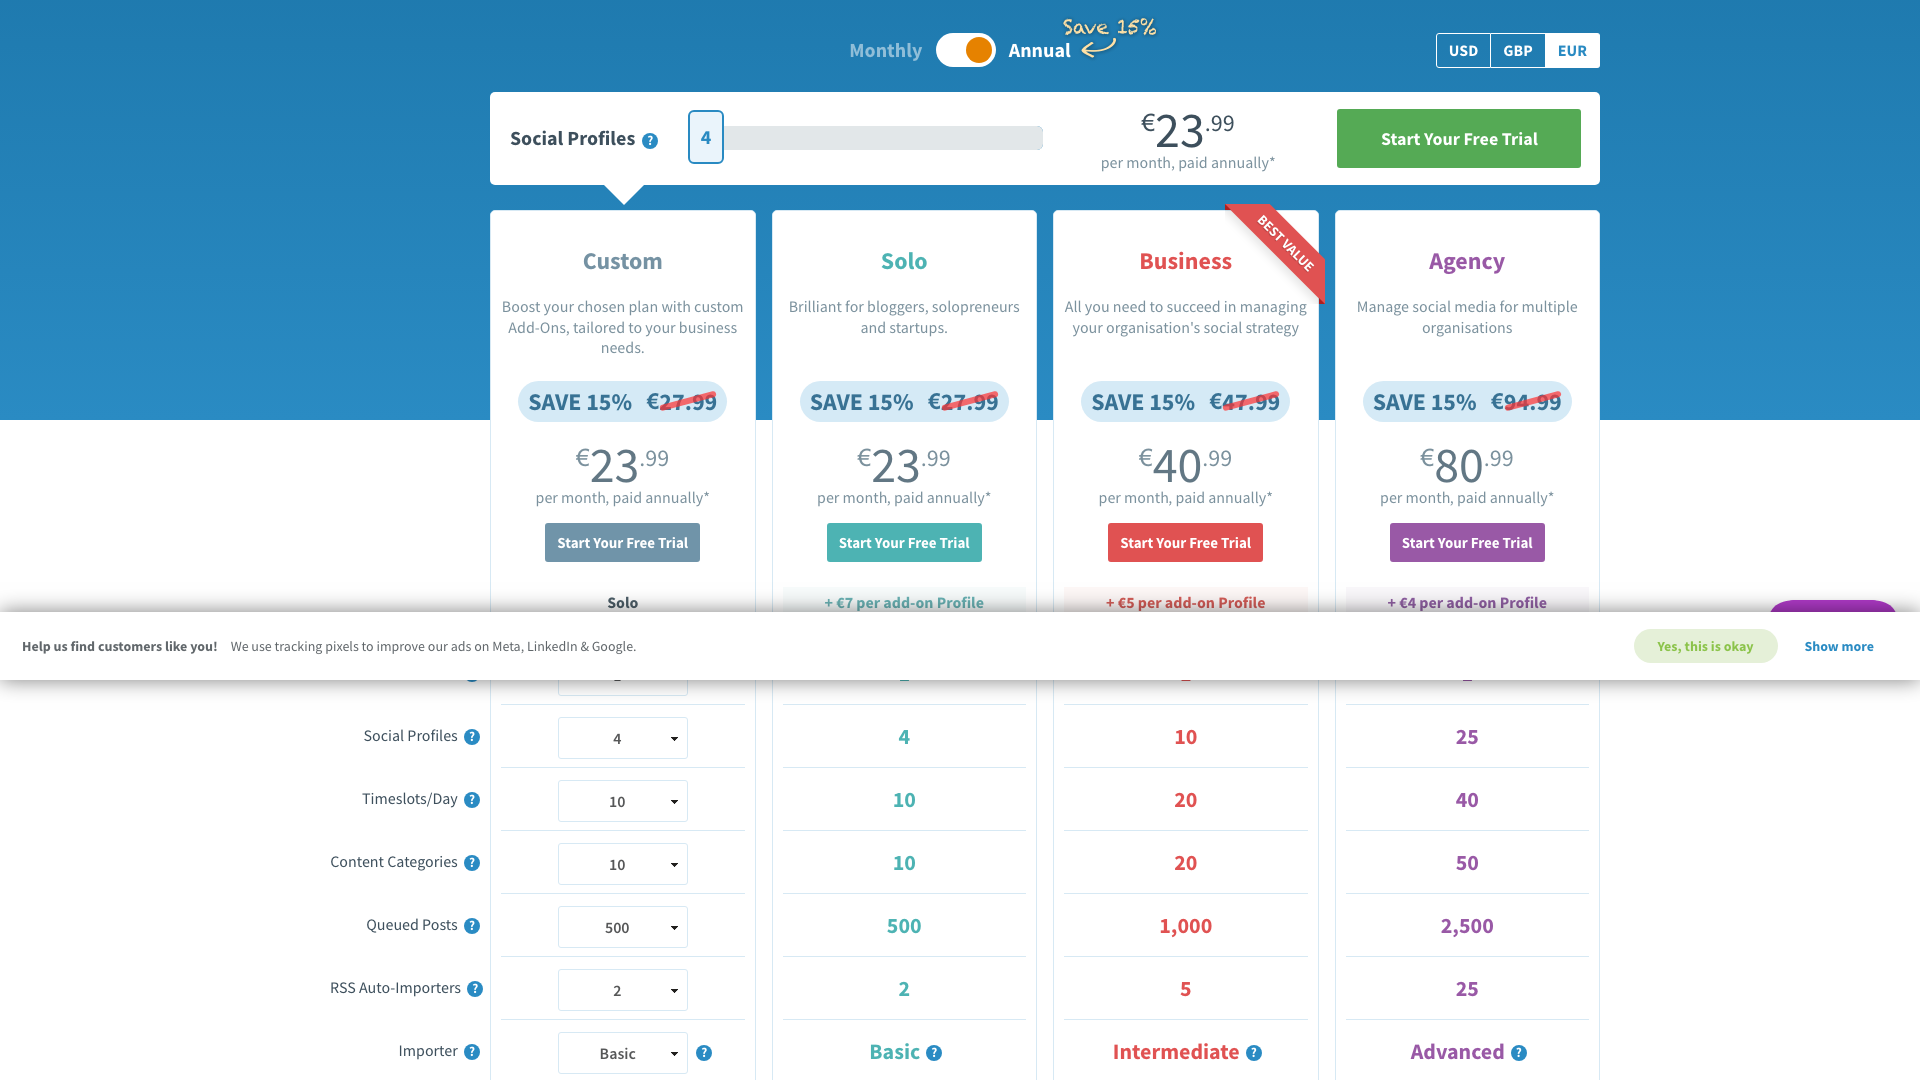Click the help icon beside Timeslots/Day

(473, 800)
